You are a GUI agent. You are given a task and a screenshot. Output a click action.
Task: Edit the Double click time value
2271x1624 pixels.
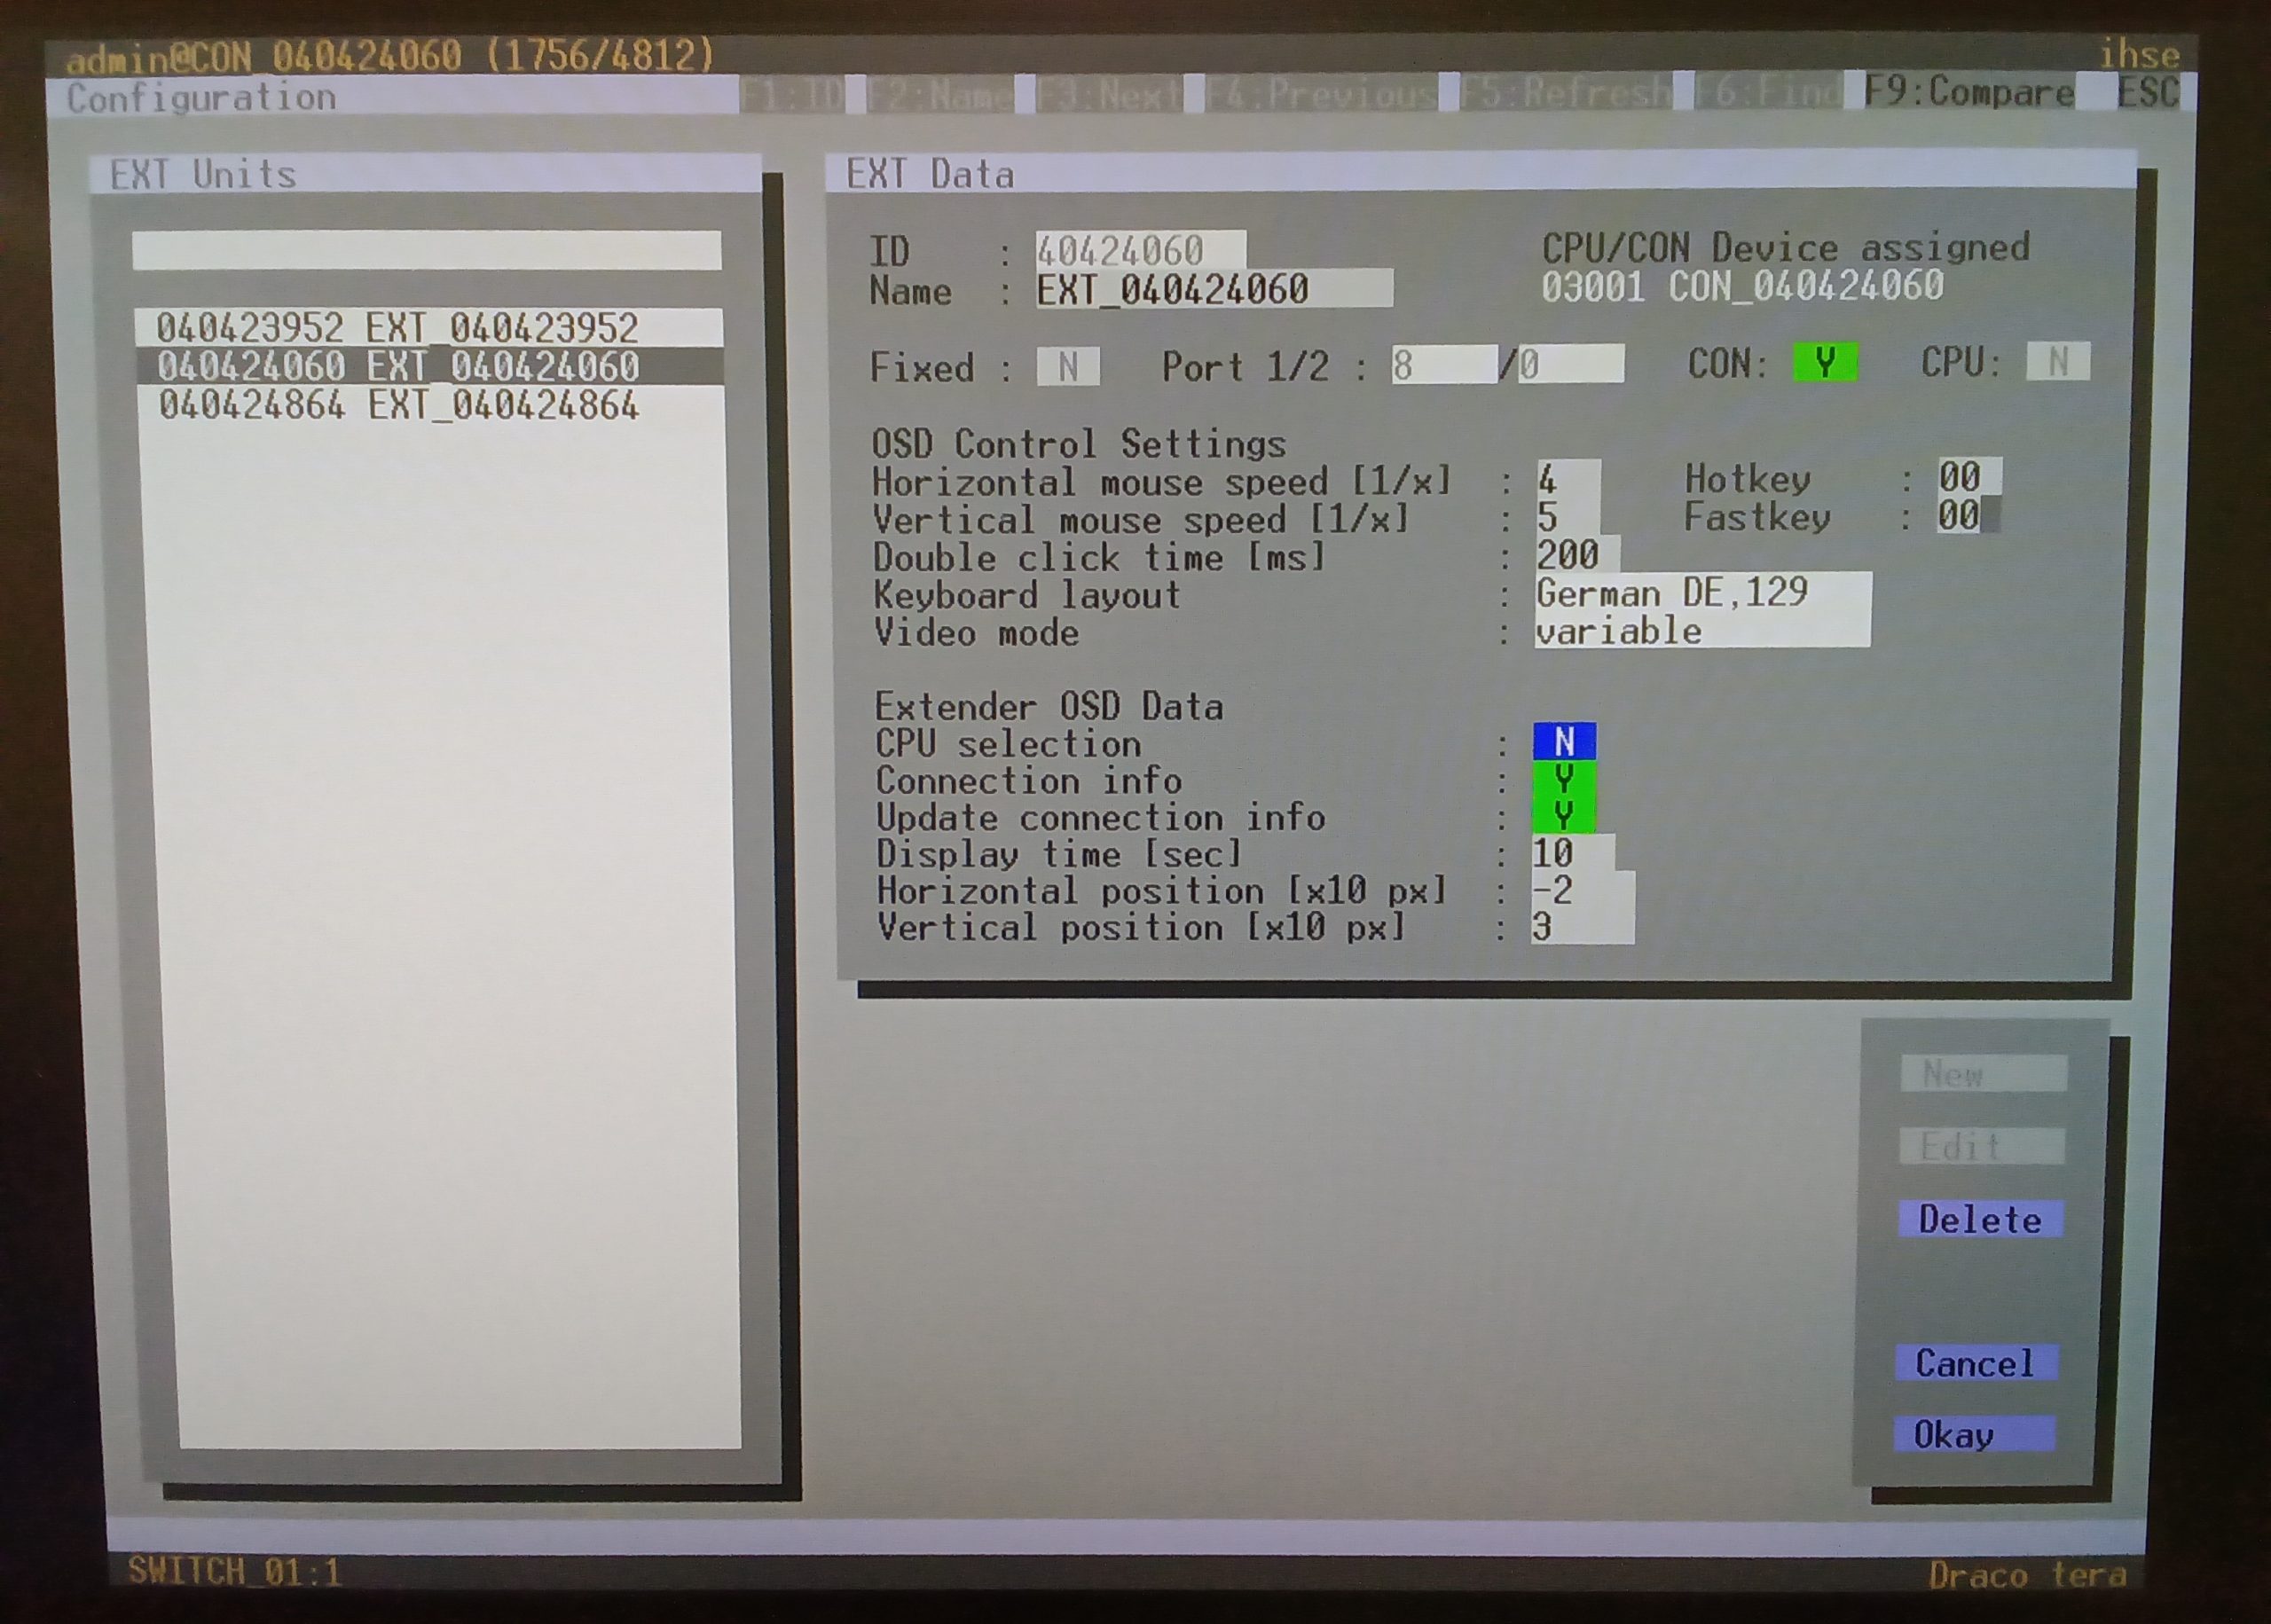(x=1575, y=555)
